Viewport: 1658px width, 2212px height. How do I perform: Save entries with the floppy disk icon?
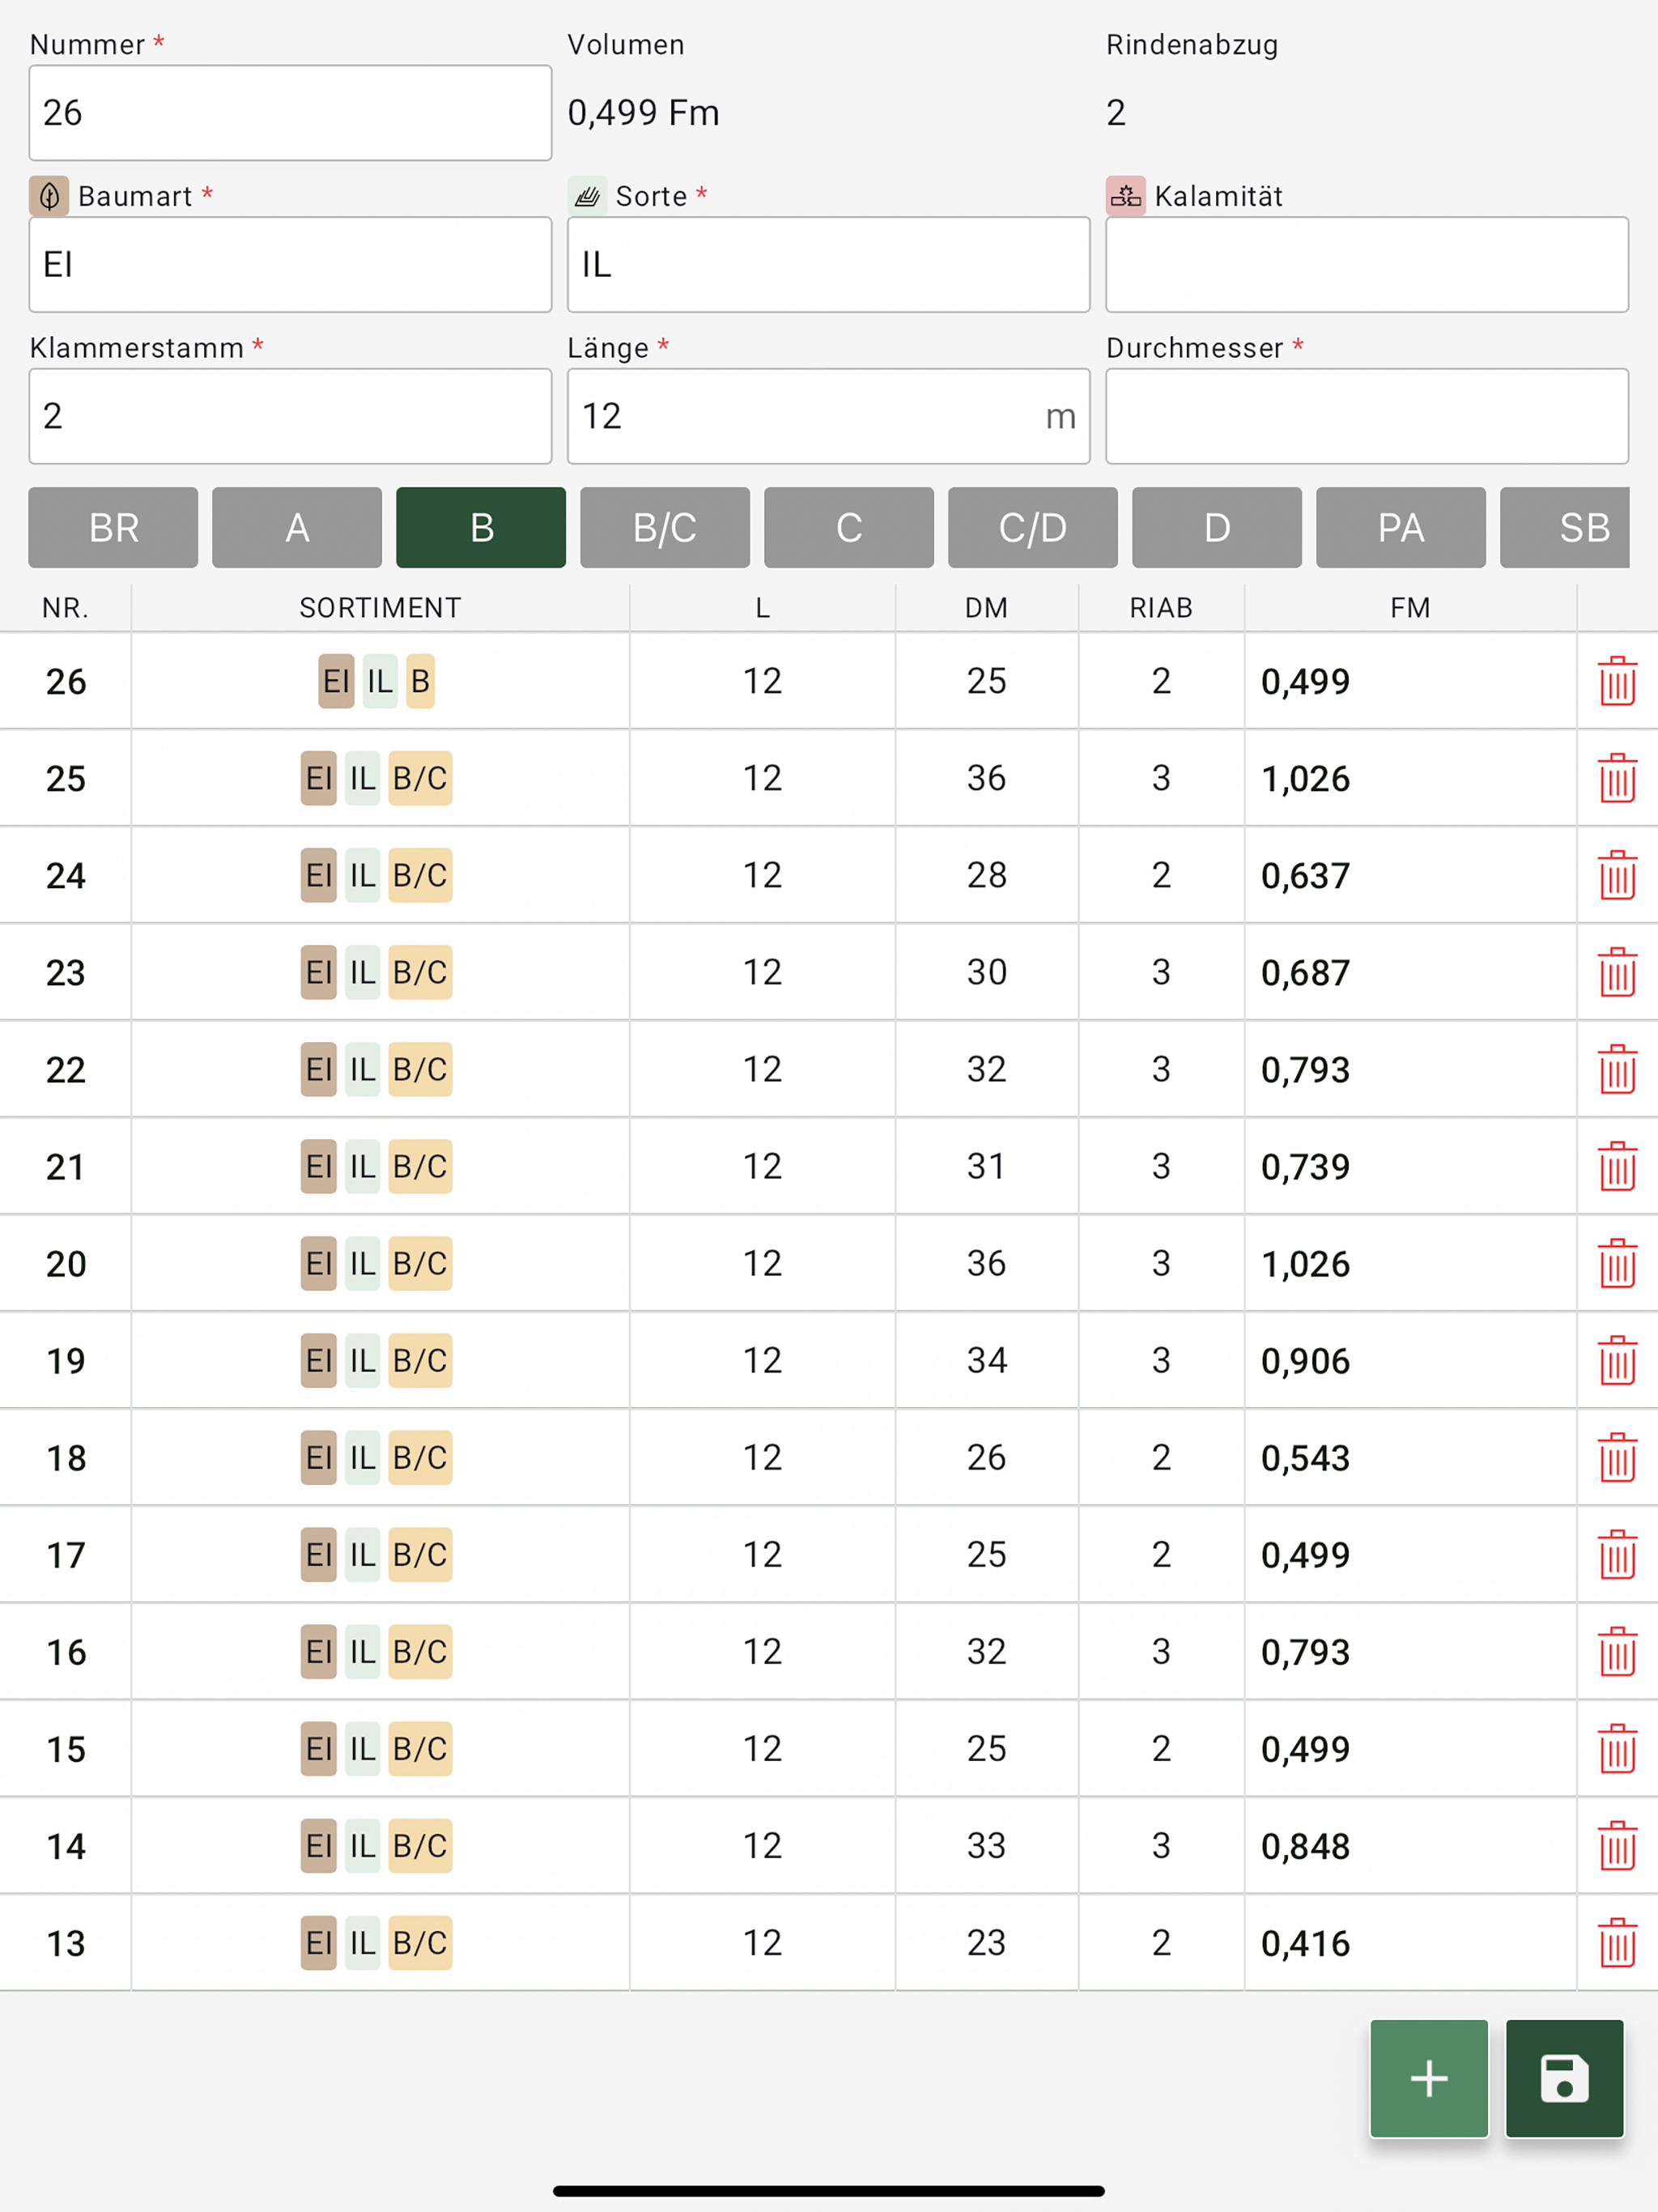1564,2078
